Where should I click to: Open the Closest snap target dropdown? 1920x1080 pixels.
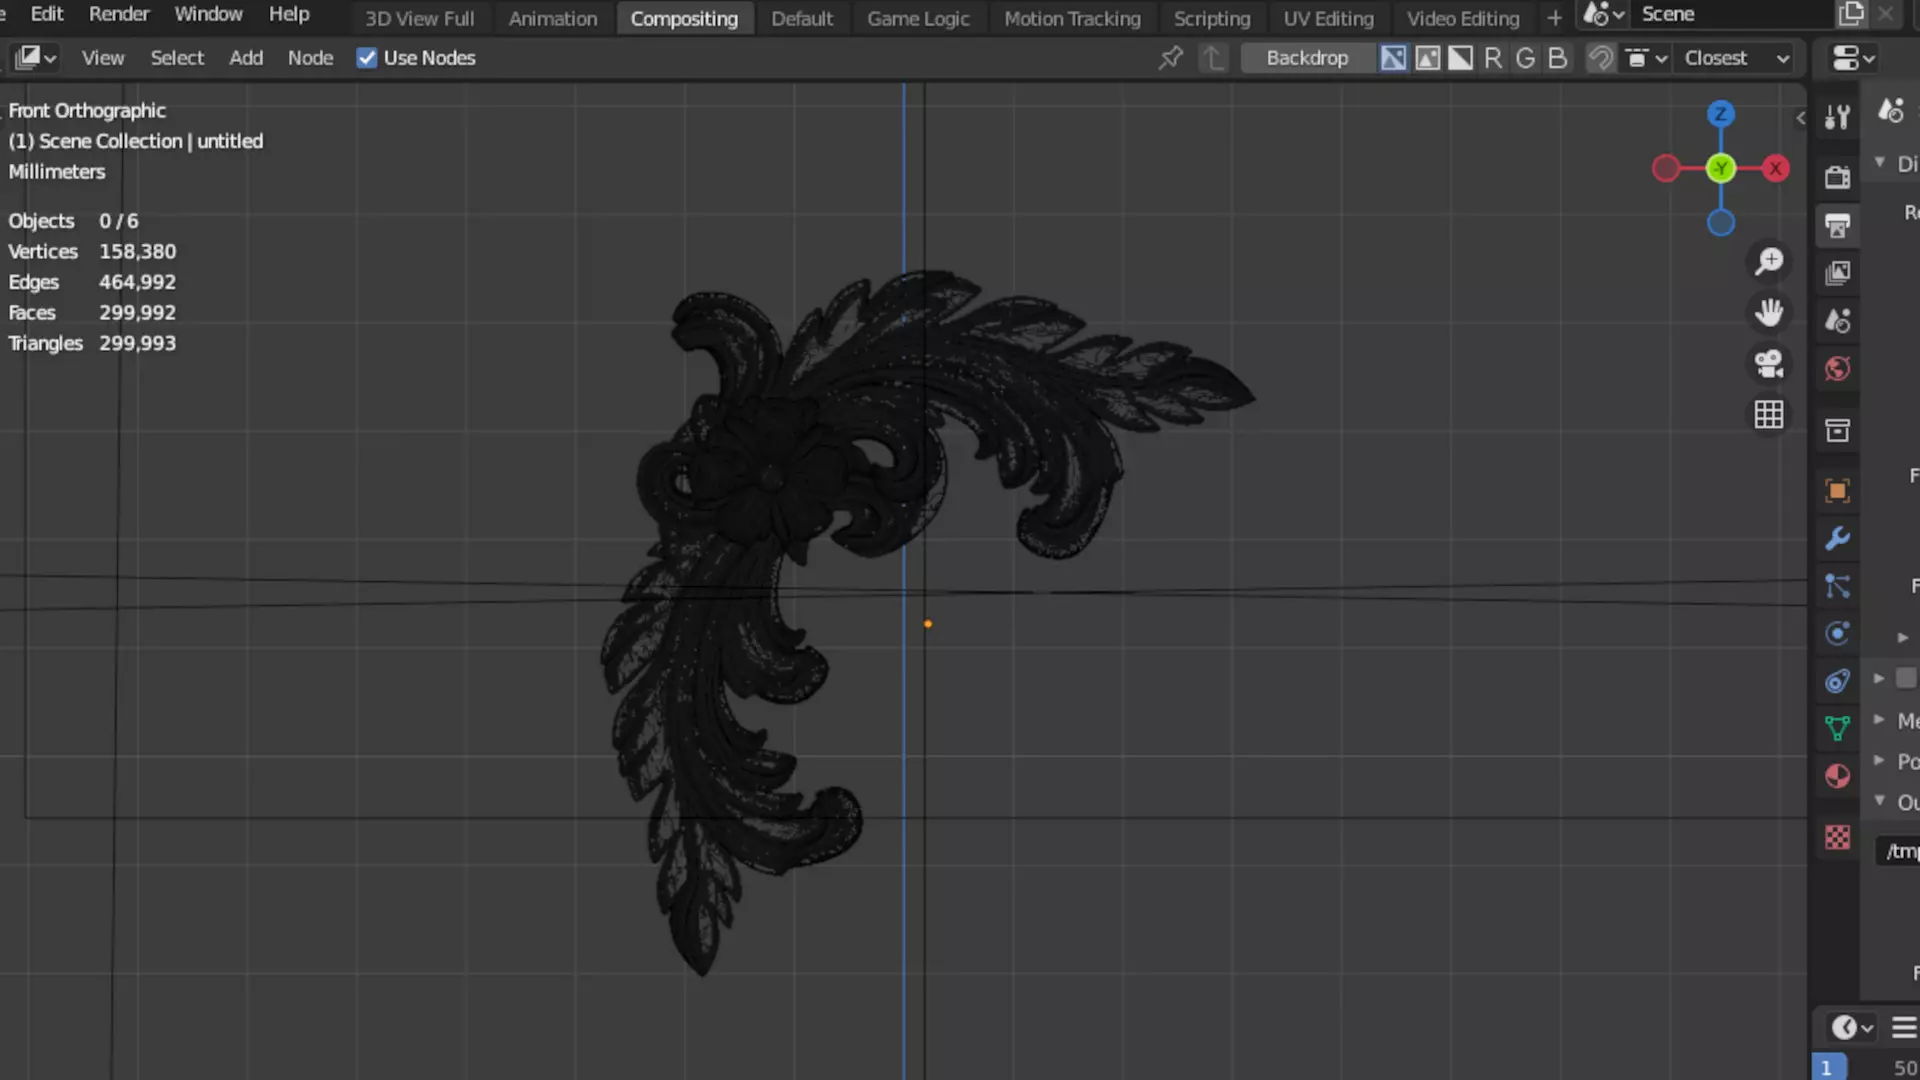click(1737, 58)
